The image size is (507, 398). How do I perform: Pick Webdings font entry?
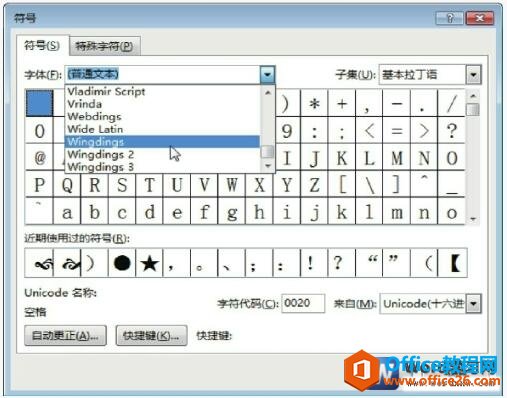pyautogui.click(x=162, y=116)
